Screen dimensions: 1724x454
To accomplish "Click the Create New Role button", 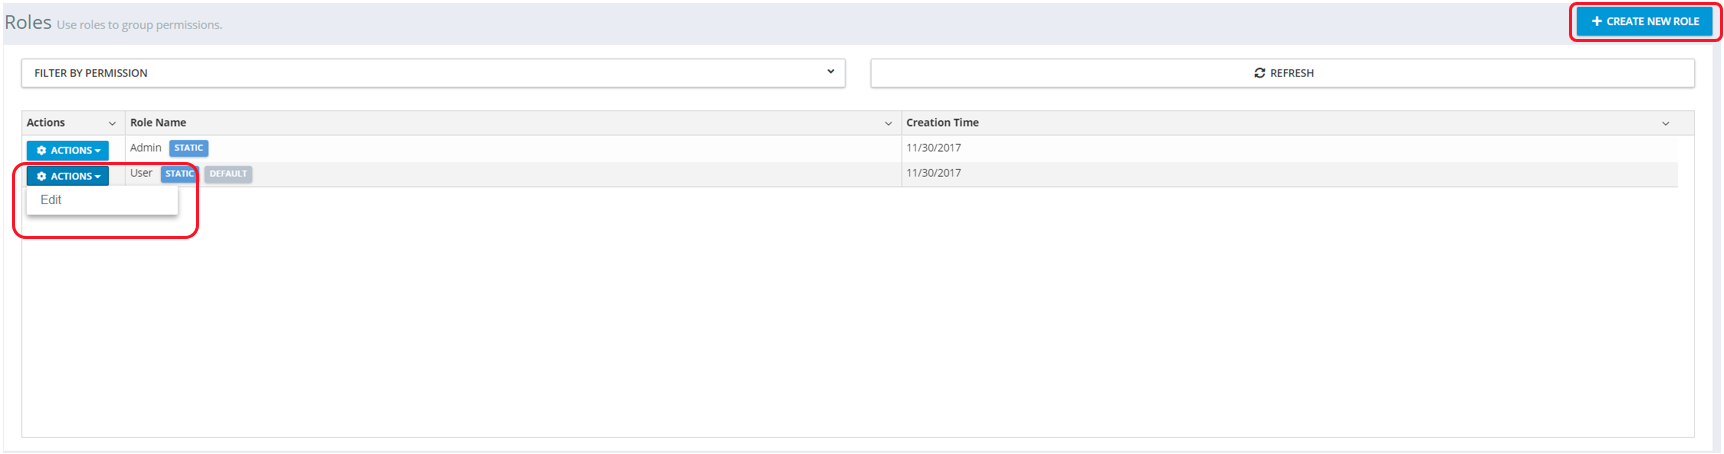I will (x=1645, y=21).
